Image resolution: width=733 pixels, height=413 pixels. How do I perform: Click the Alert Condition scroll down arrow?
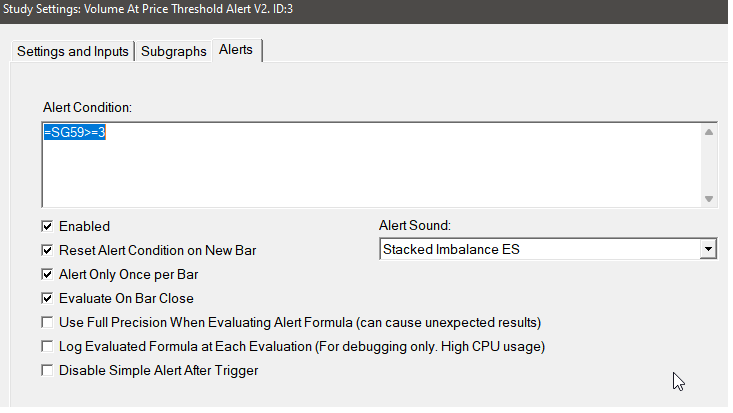pyautogui.click(x=709, y=199)
